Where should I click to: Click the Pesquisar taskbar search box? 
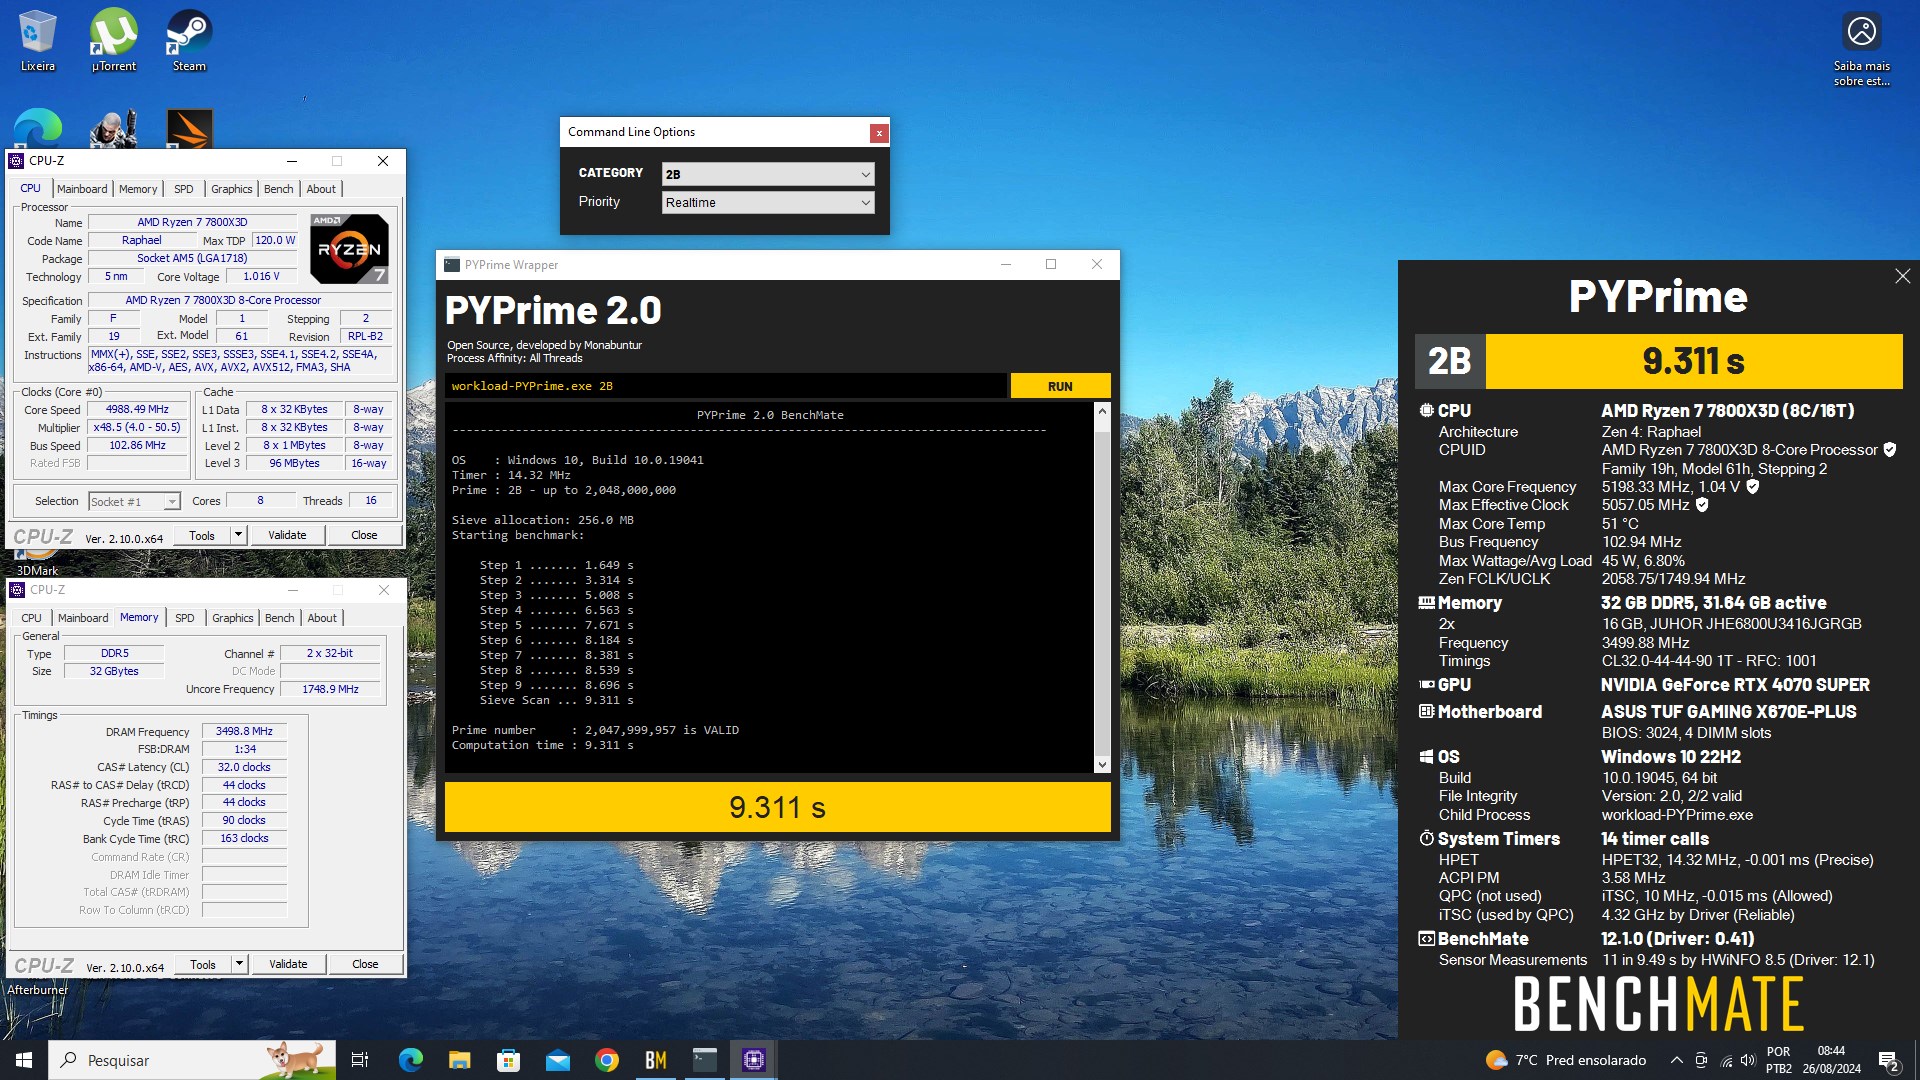pos(190,1060)
